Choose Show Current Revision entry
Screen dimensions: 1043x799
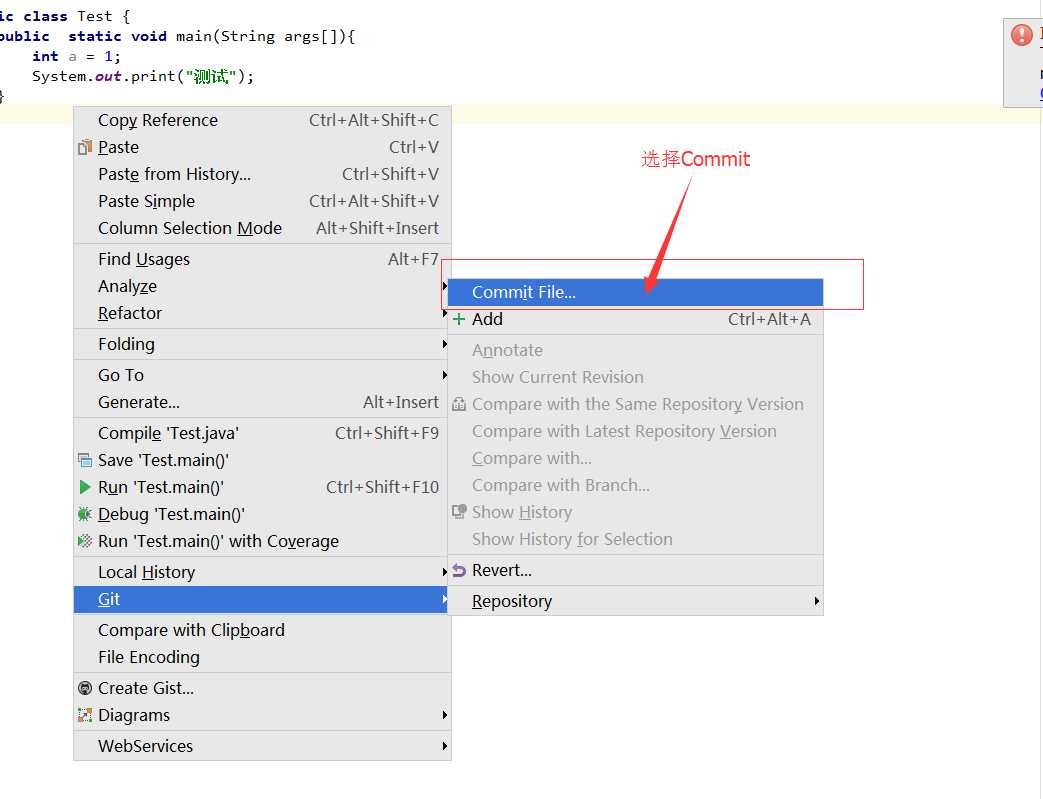[x=635, y=377]
